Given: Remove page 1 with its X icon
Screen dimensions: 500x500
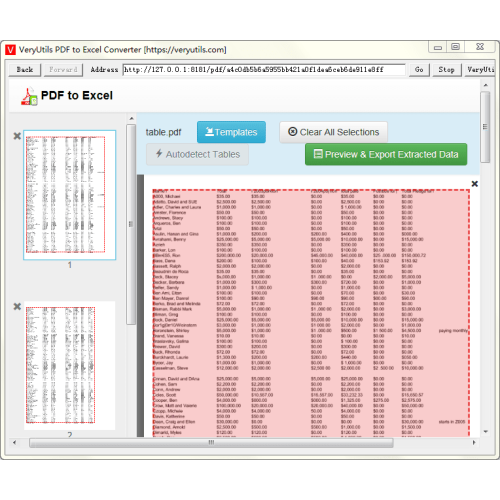Looking at the screenshot, I should (17, 136).
